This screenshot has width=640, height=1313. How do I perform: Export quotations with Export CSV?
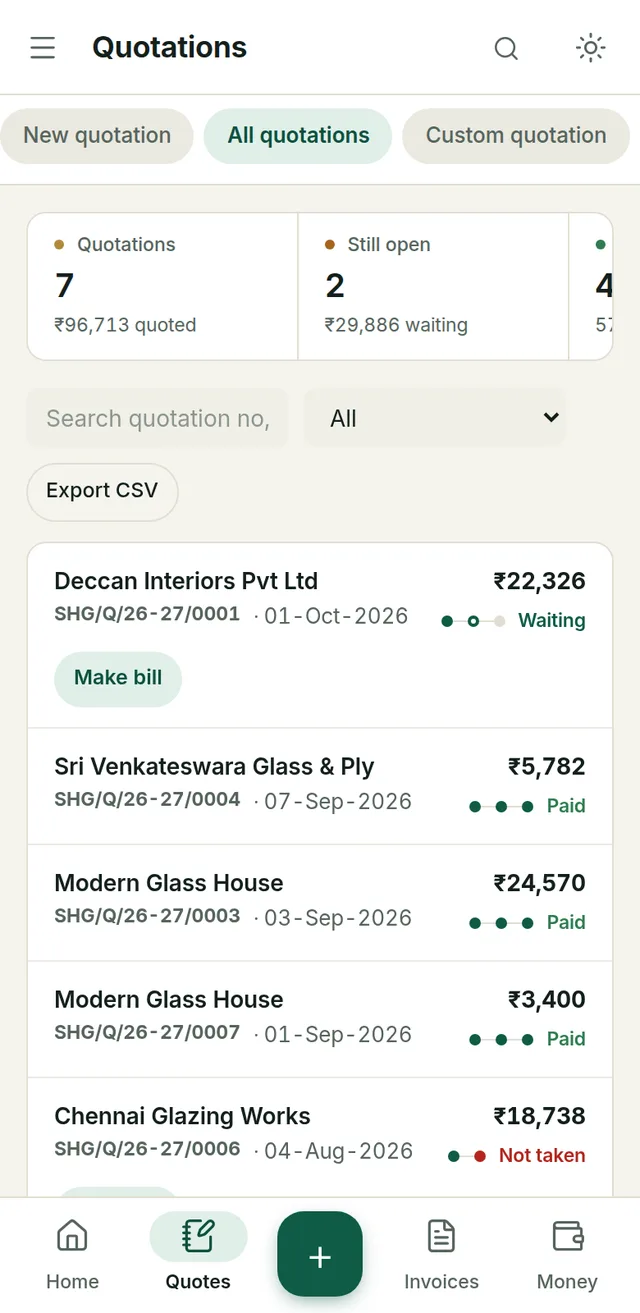[102, 491]
